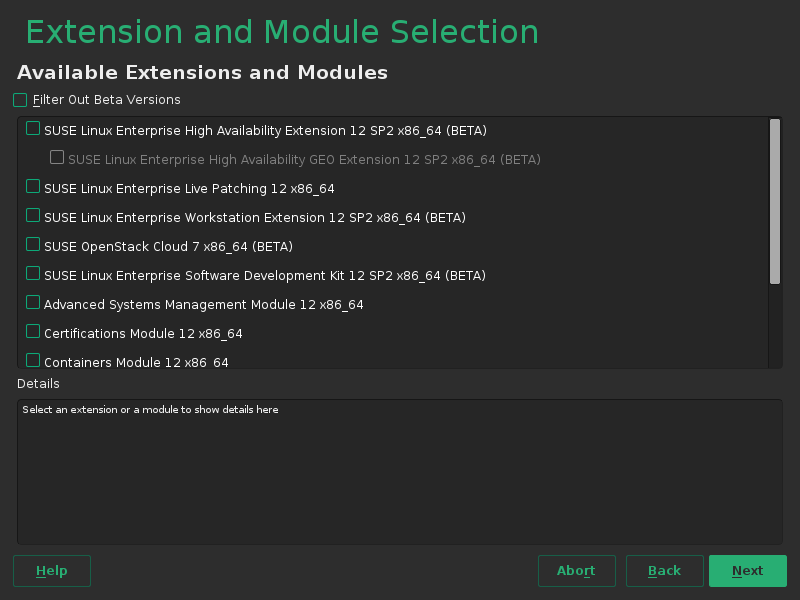
Task: Click the extensions list scrollbar thumb
Action: [x=775, y=200]
